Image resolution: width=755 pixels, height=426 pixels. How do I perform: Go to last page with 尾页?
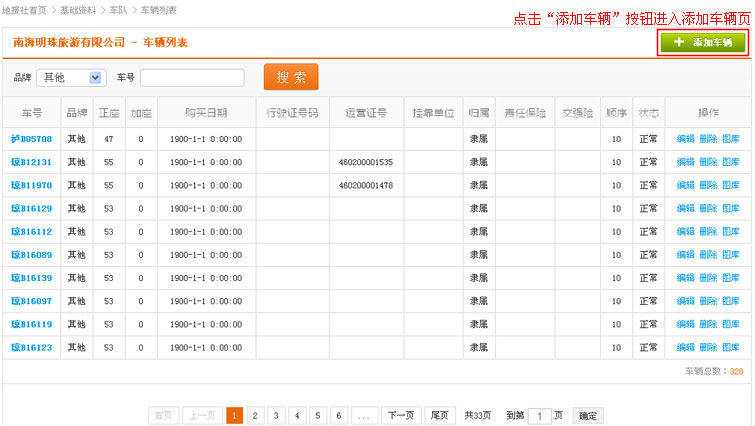[439, 416]
